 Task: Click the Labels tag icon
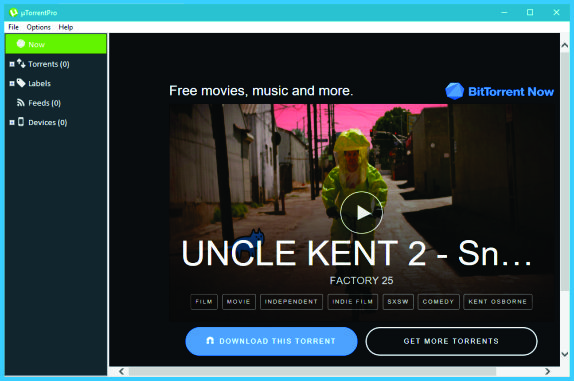21,83
